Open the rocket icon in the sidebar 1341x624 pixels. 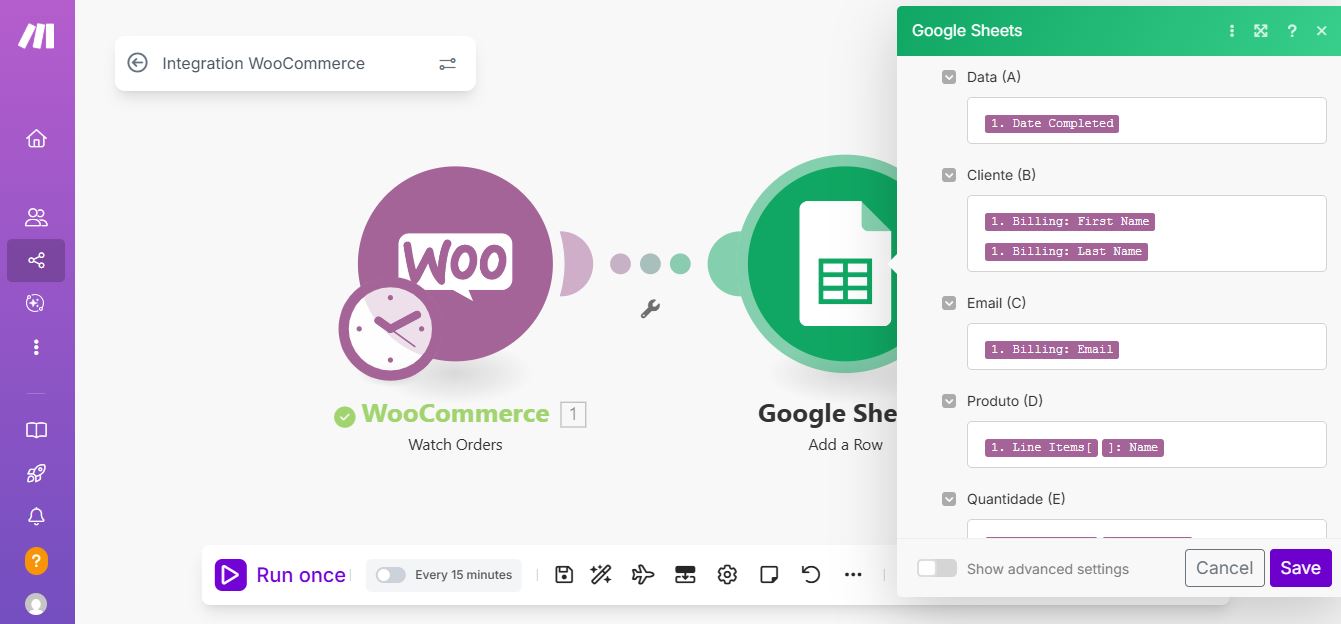point(36,473)
